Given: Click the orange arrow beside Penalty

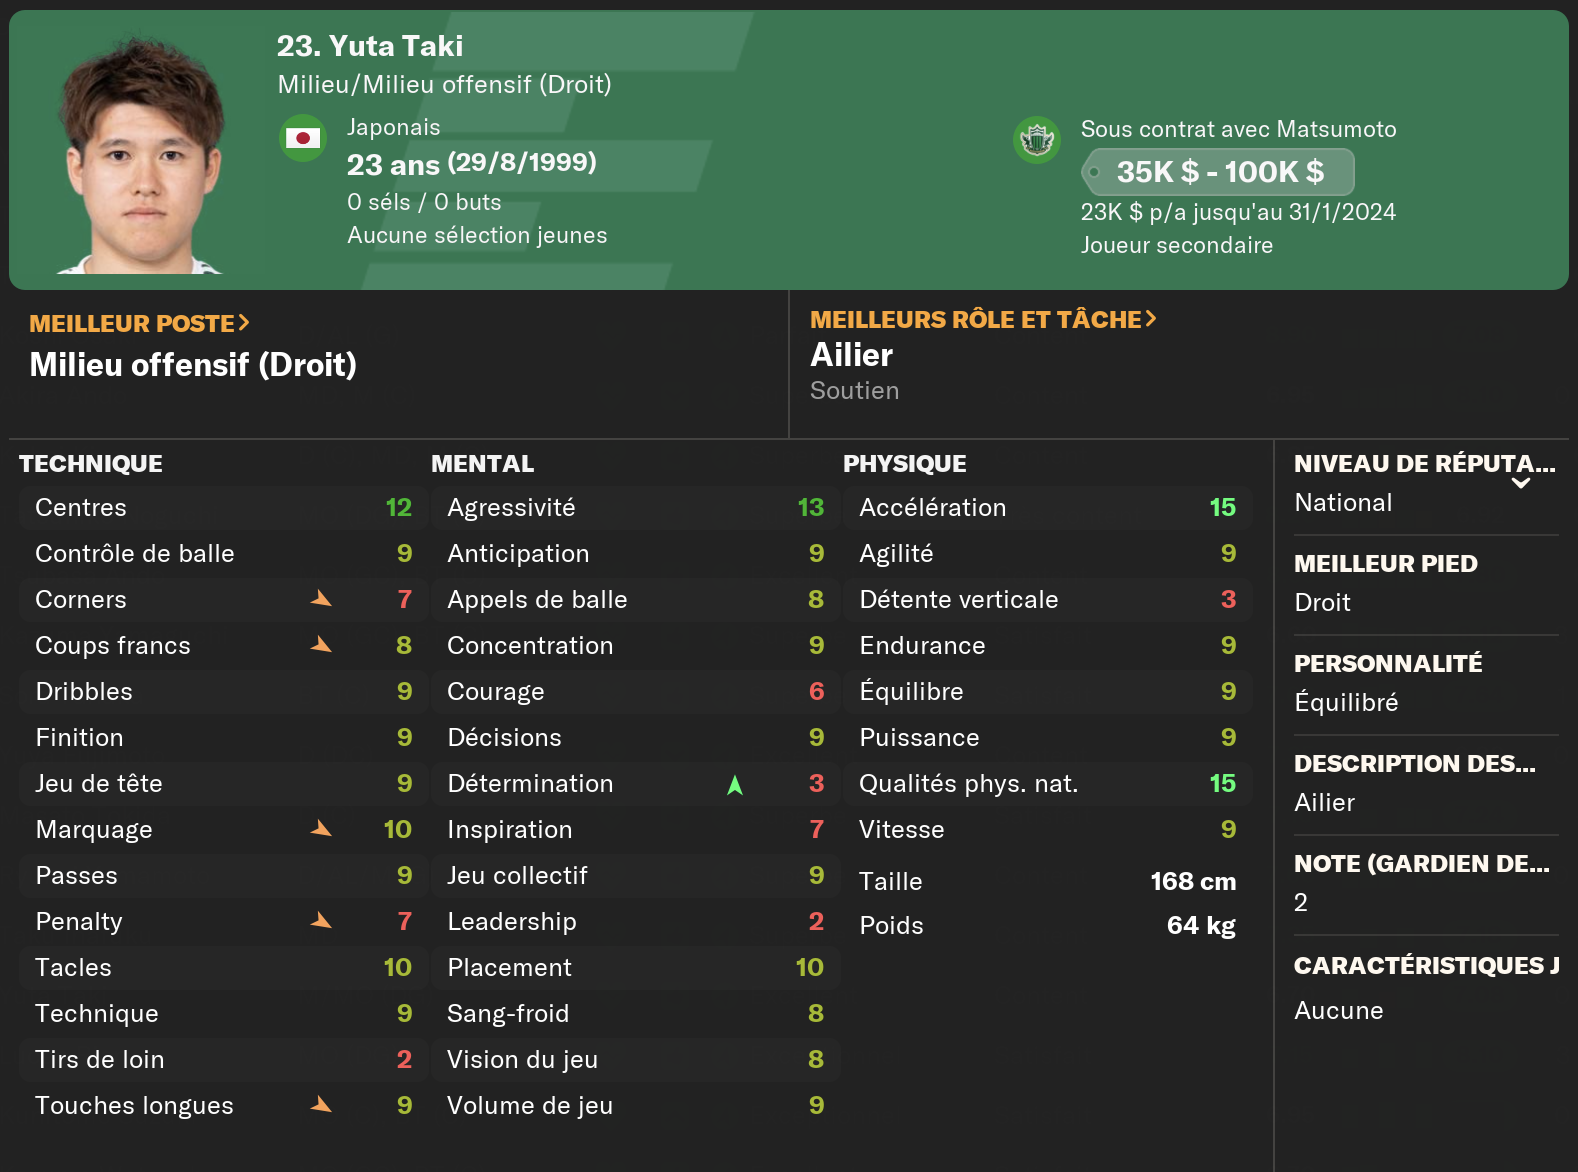Looking at the screenshot, I should [321, 921].
